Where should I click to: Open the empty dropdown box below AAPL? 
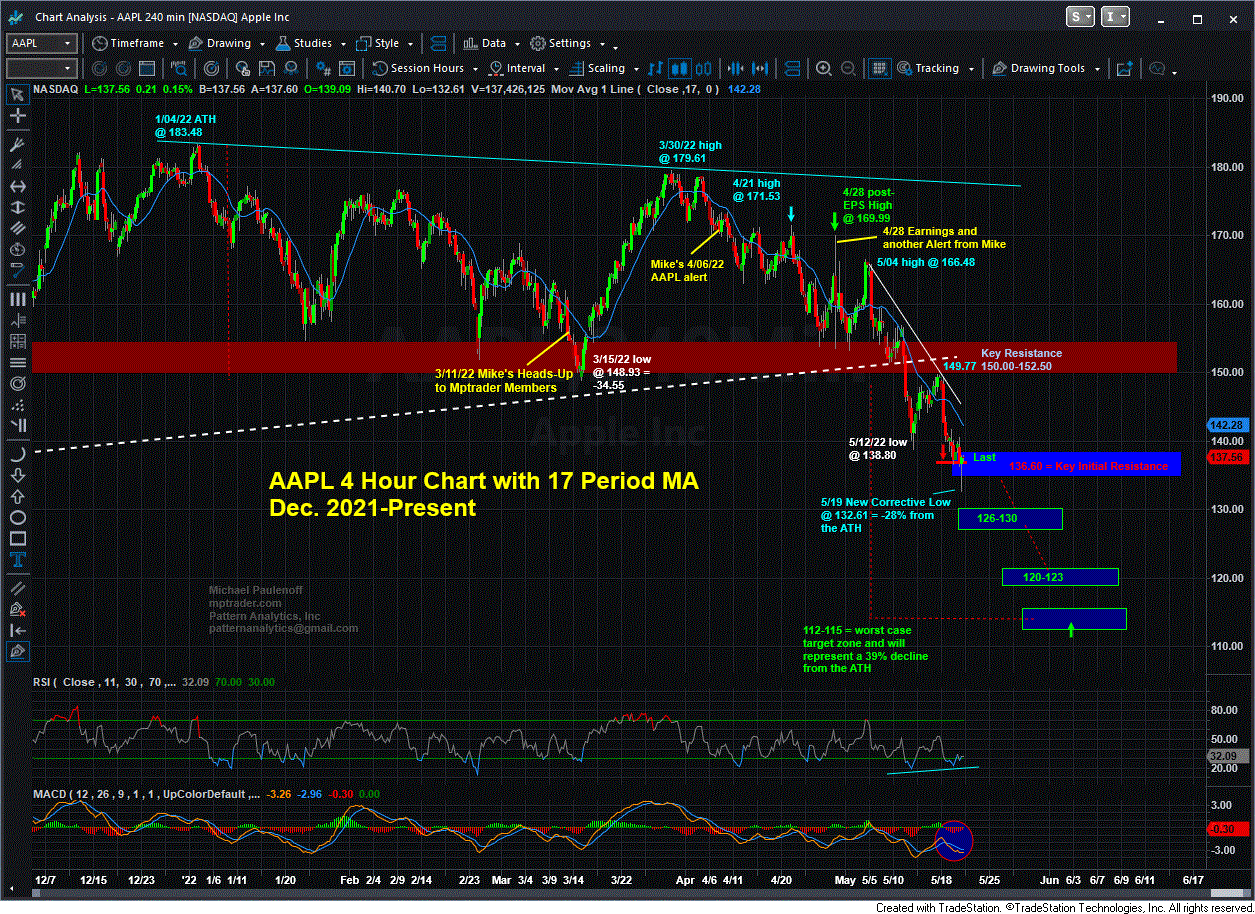(41, 68)
